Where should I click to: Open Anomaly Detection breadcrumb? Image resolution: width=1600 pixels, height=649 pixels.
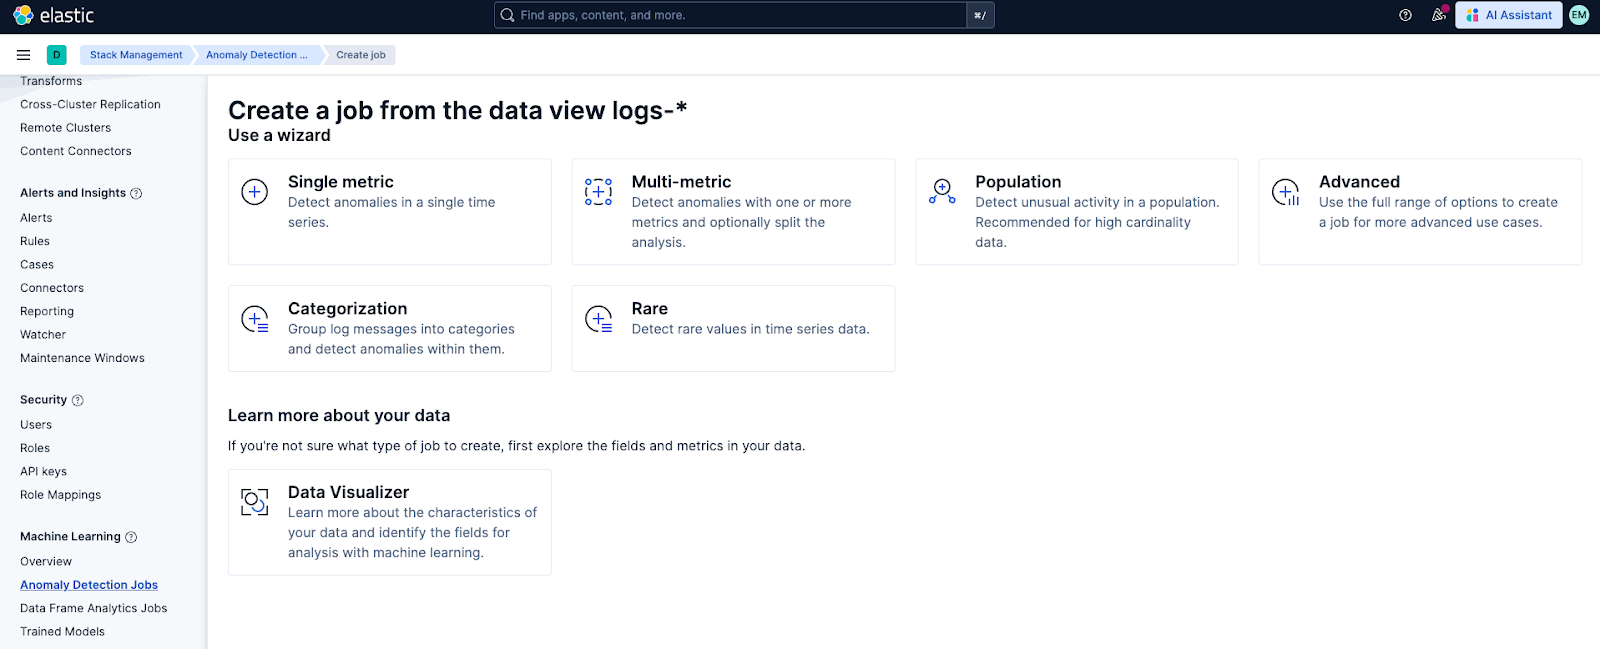[x=256, y=55]
